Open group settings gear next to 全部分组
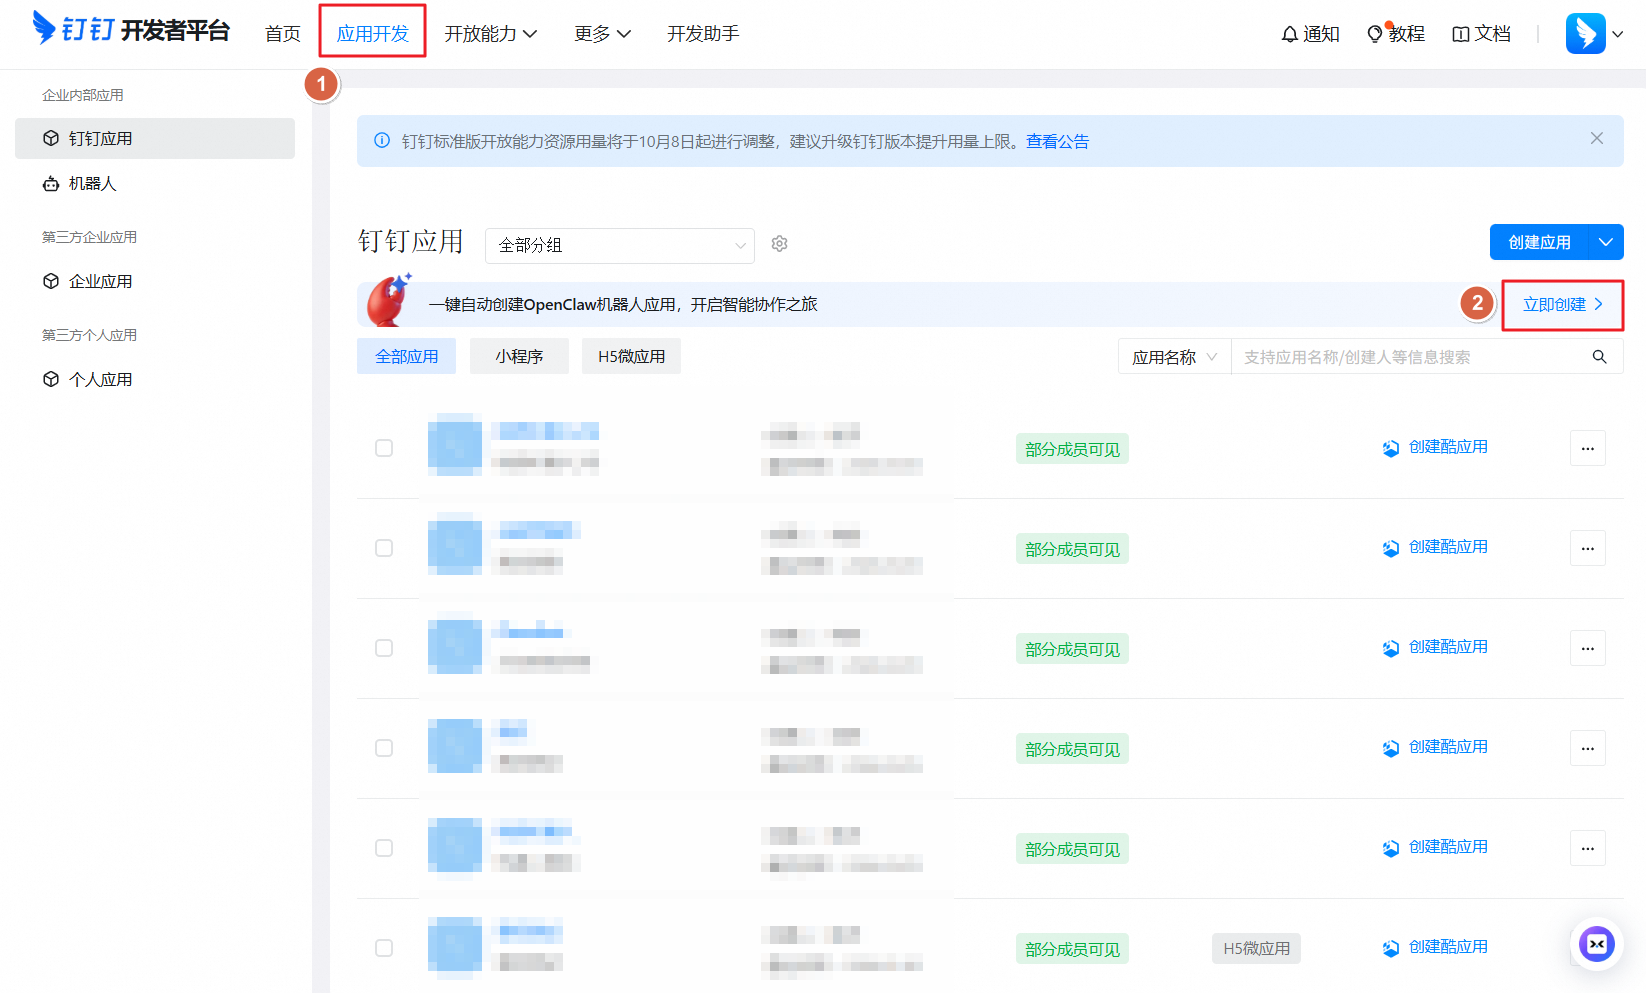 click(x=780, y=244)
